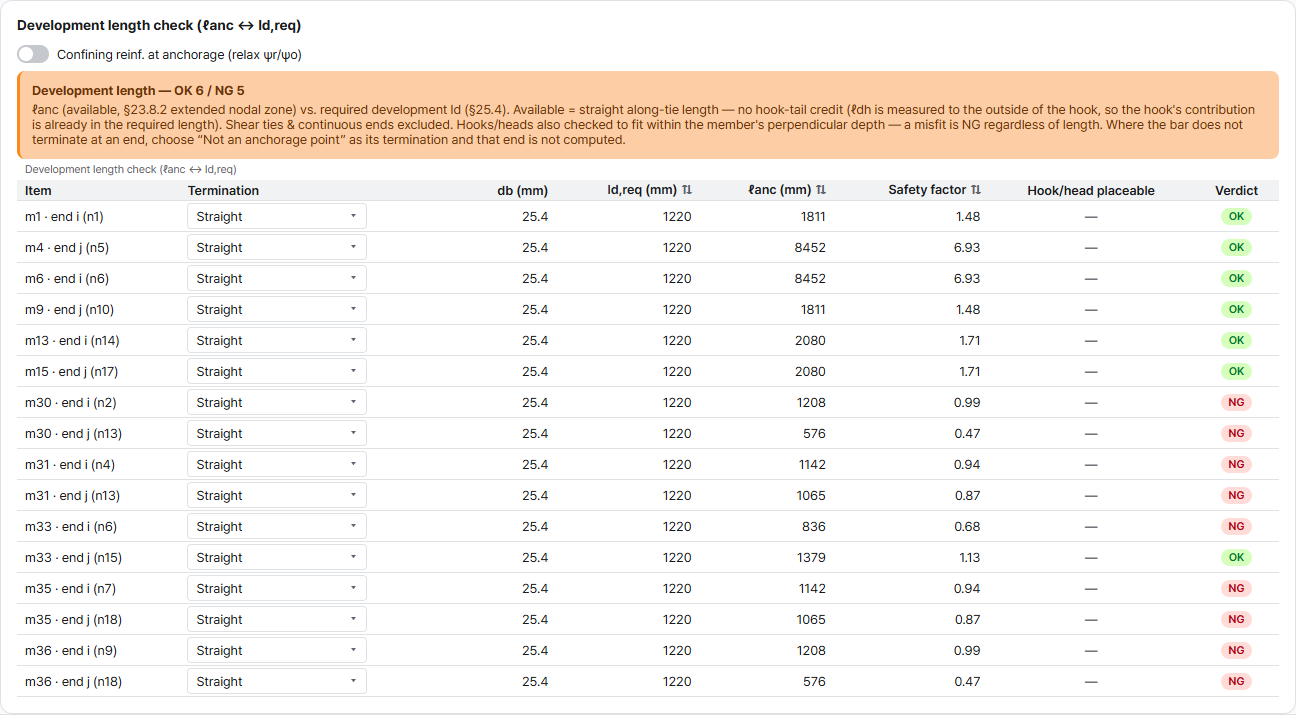Click ld,req value 1220 for m15 · end j (n17)

click(677, 371)
